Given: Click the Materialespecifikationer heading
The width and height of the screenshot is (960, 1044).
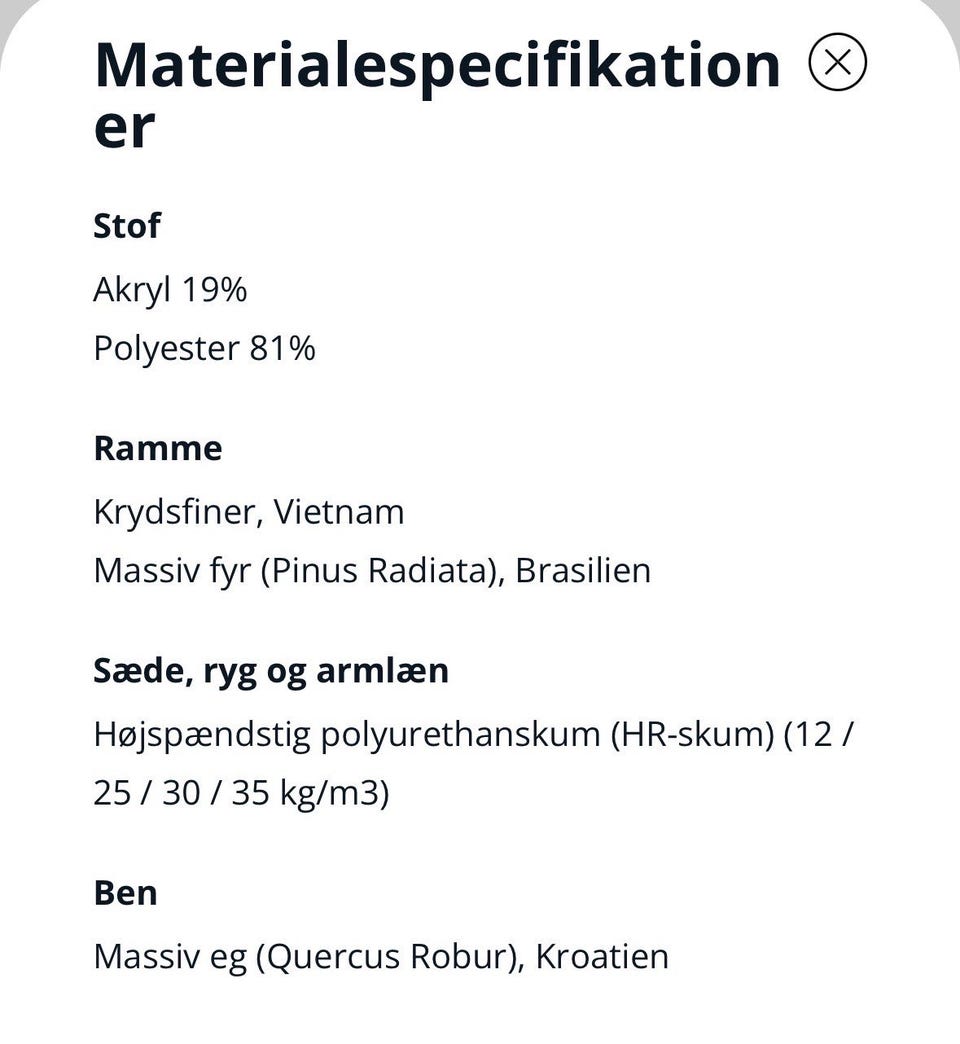Looking at the screenshot, I should coord(437,95).
